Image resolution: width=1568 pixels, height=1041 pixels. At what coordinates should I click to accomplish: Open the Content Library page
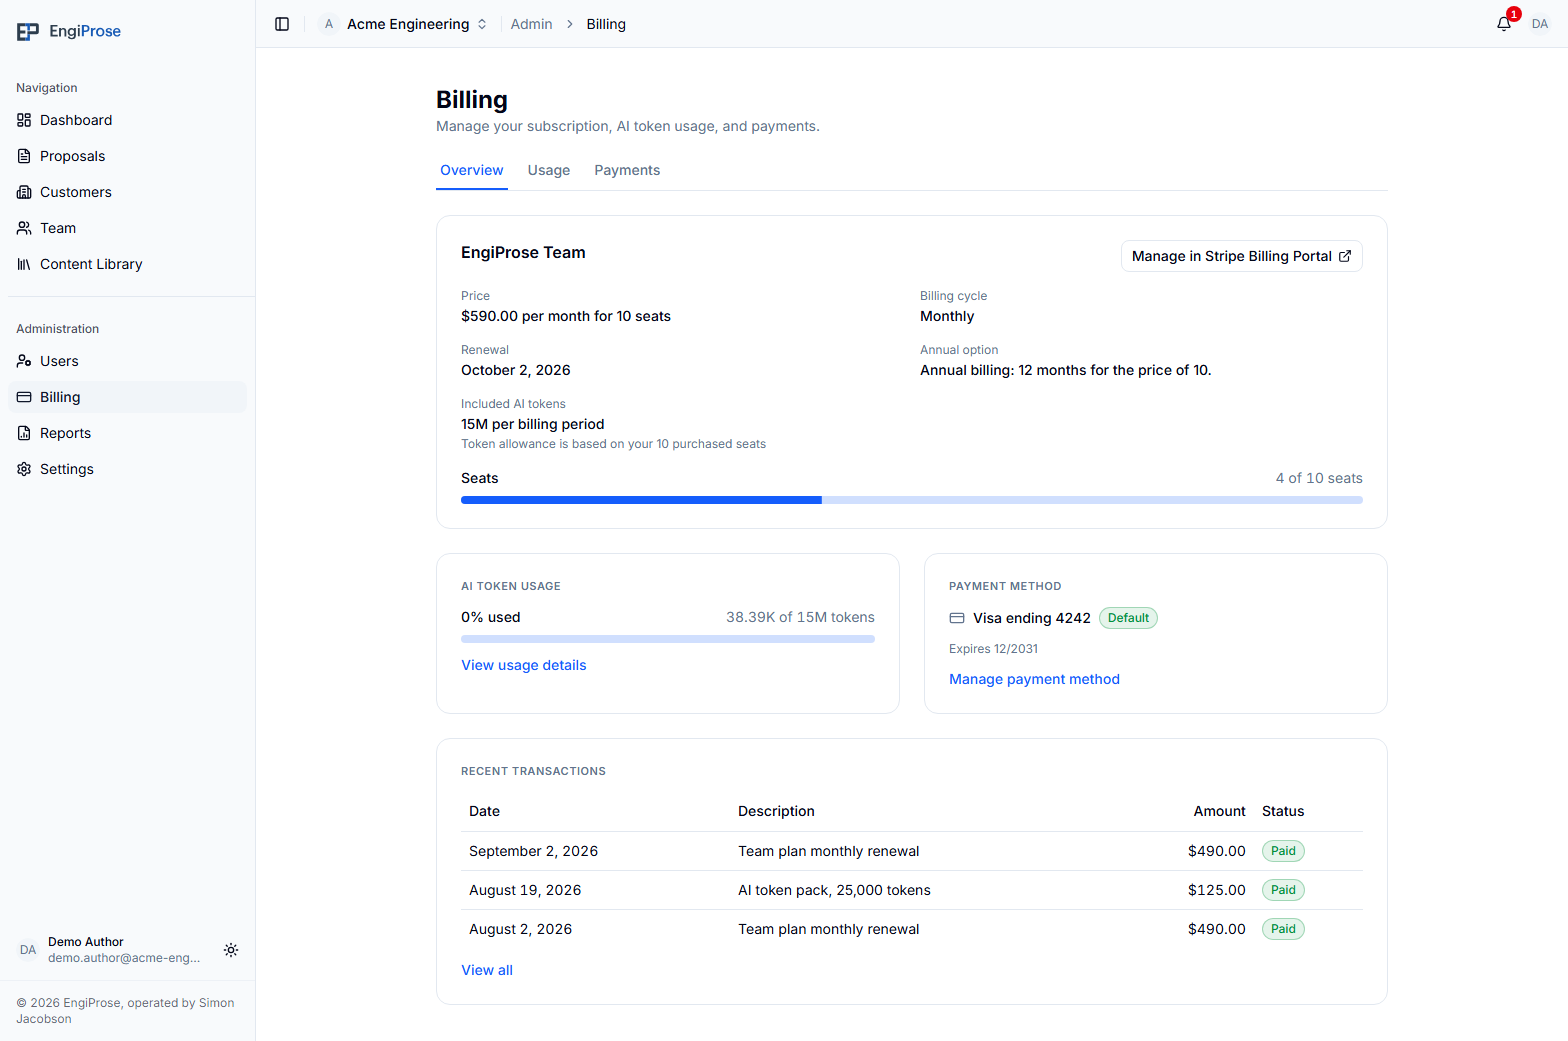(127, 264)
